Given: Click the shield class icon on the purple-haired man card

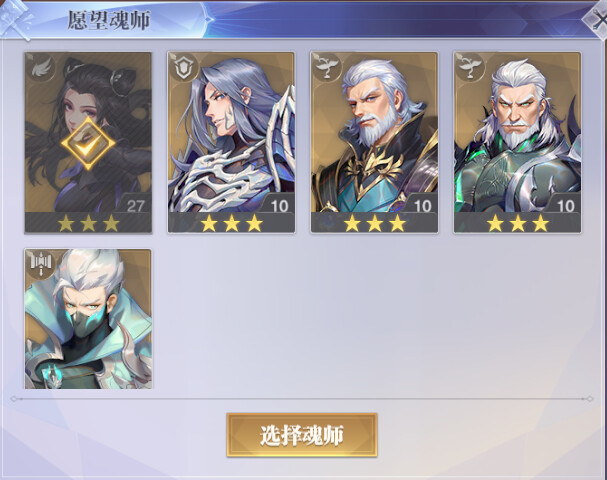Looking at the screenshot, I should [x=183, y=67].
